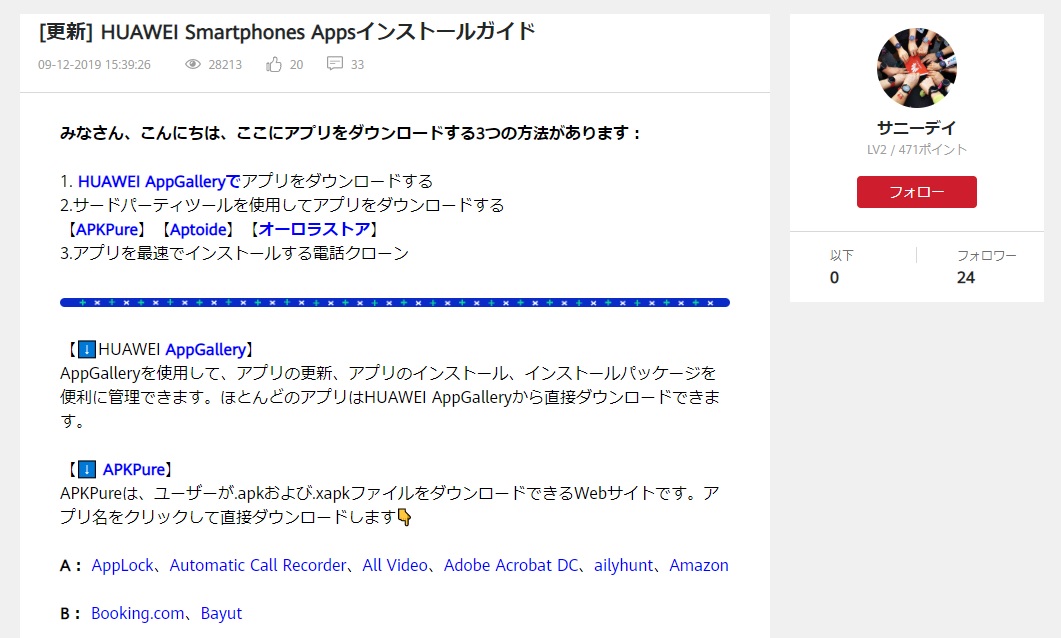Click the フォロワー count 24
Image resolution: width=1061 pixels, height=638 pixels.
pyautogui.click(x=966, y=277)
